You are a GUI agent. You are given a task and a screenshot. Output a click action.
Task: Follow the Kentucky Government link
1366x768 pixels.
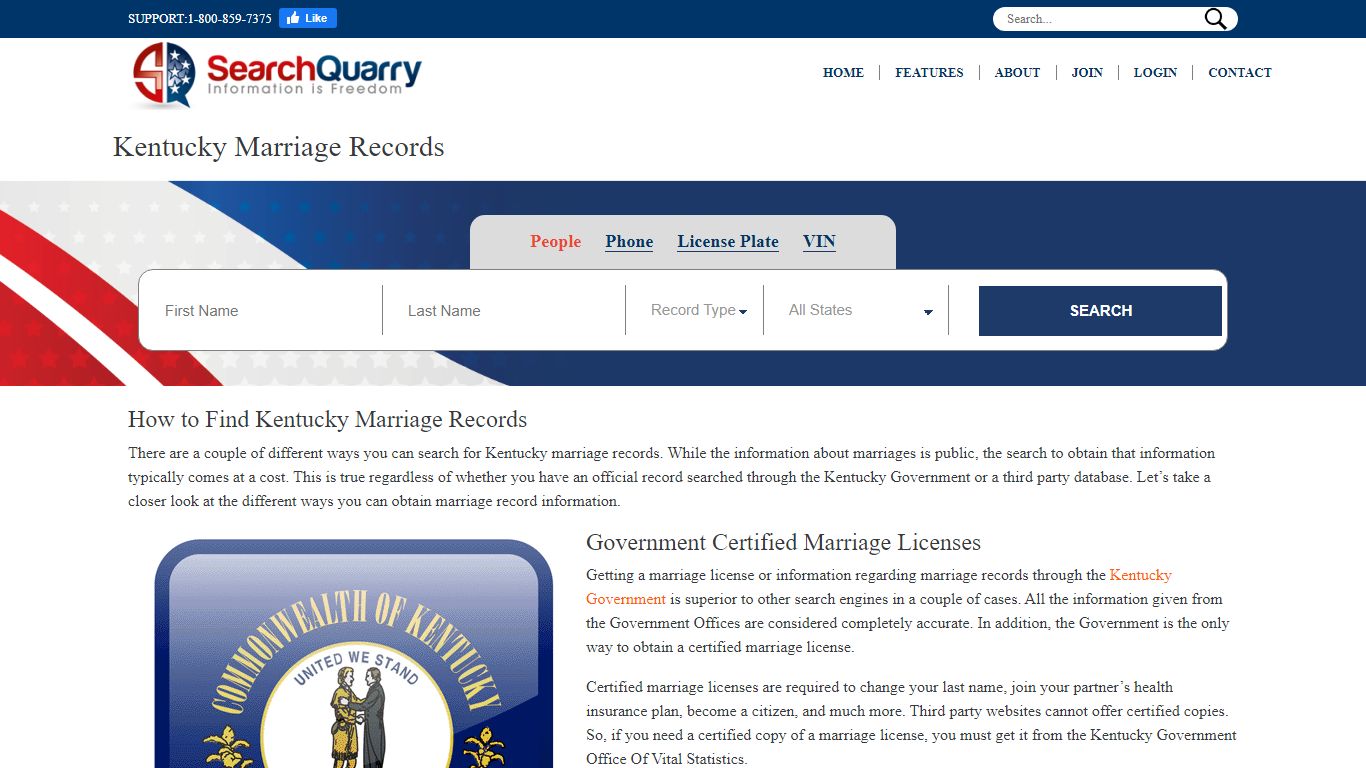point(1140,575)
